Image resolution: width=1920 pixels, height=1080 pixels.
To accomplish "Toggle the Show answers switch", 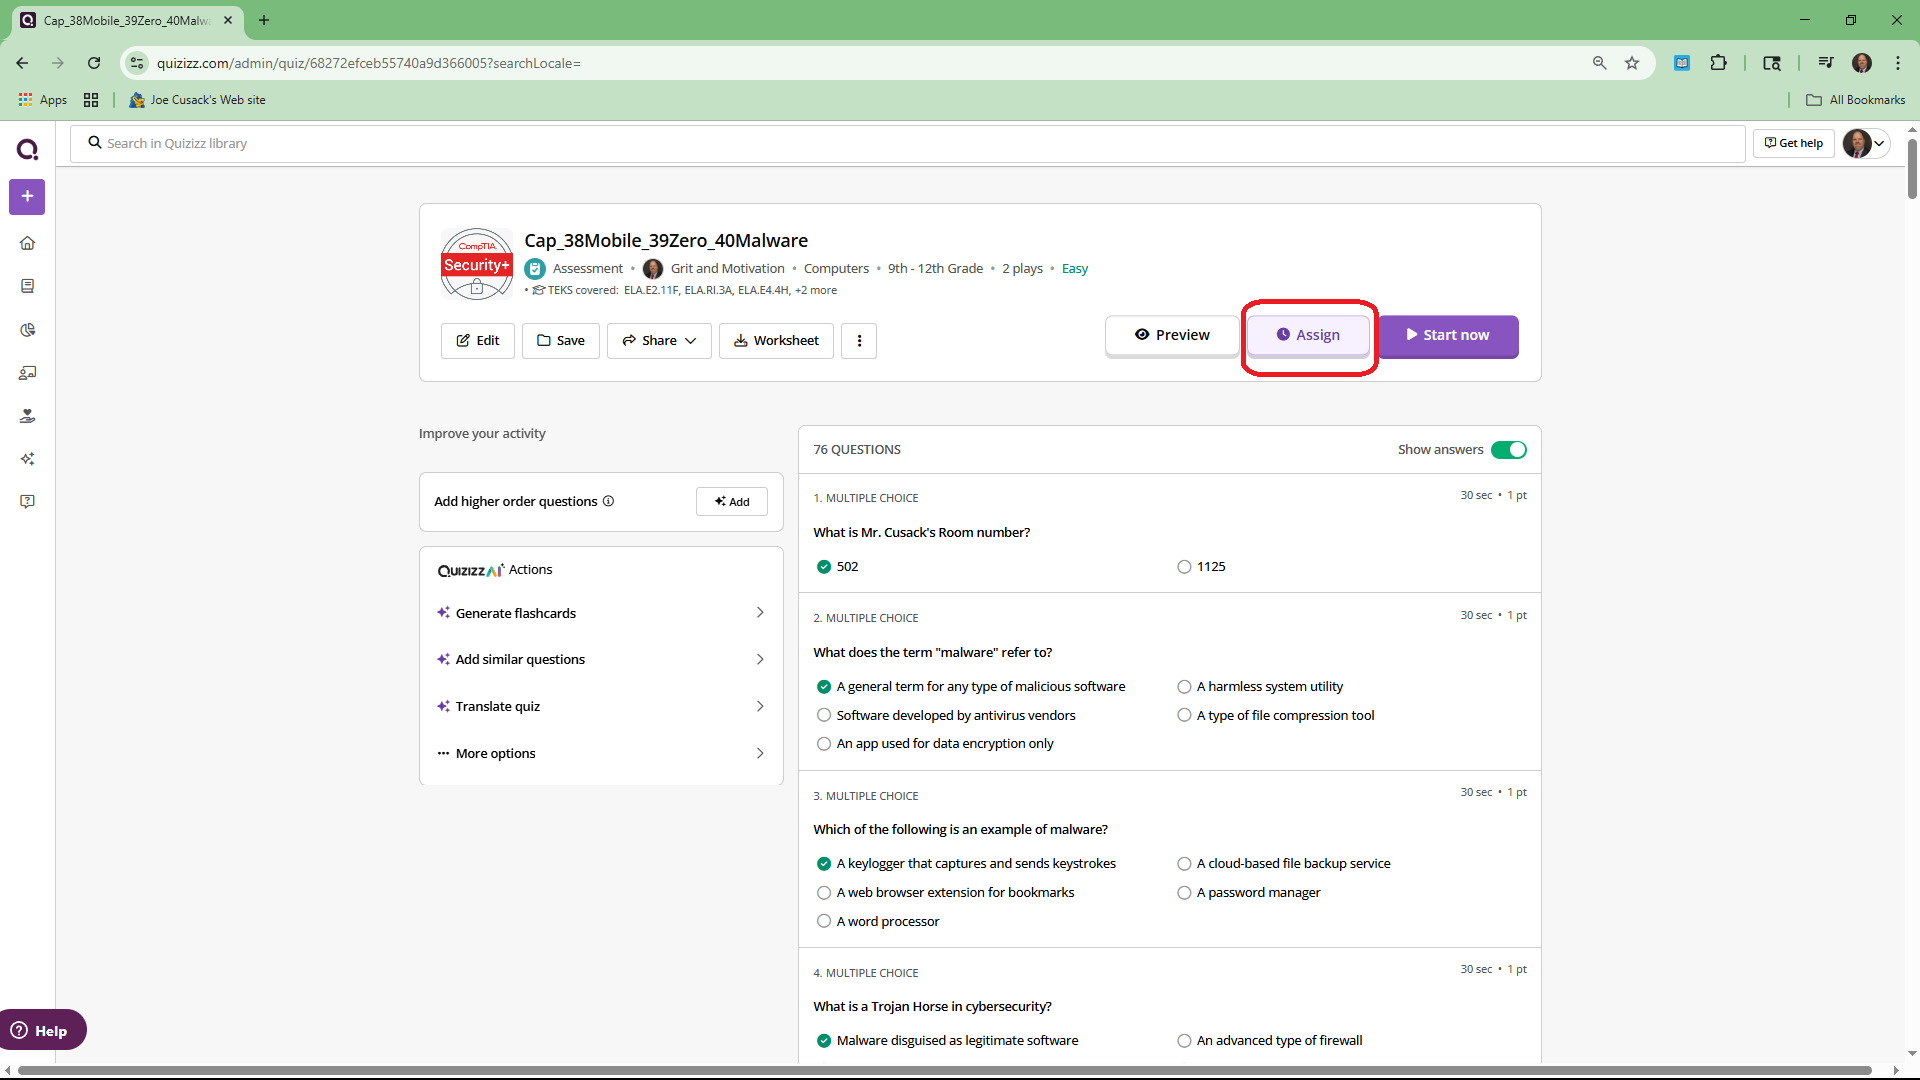I will (x=1508, y=450).
